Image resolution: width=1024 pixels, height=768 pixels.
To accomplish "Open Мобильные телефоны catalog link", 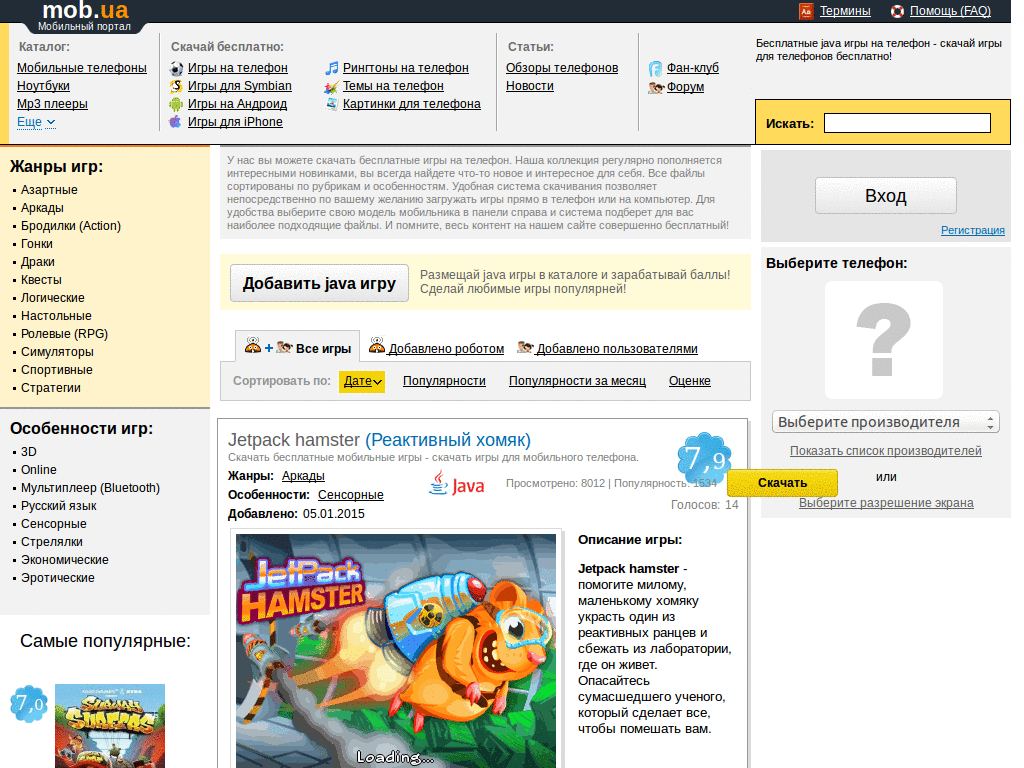I will 82,68.
